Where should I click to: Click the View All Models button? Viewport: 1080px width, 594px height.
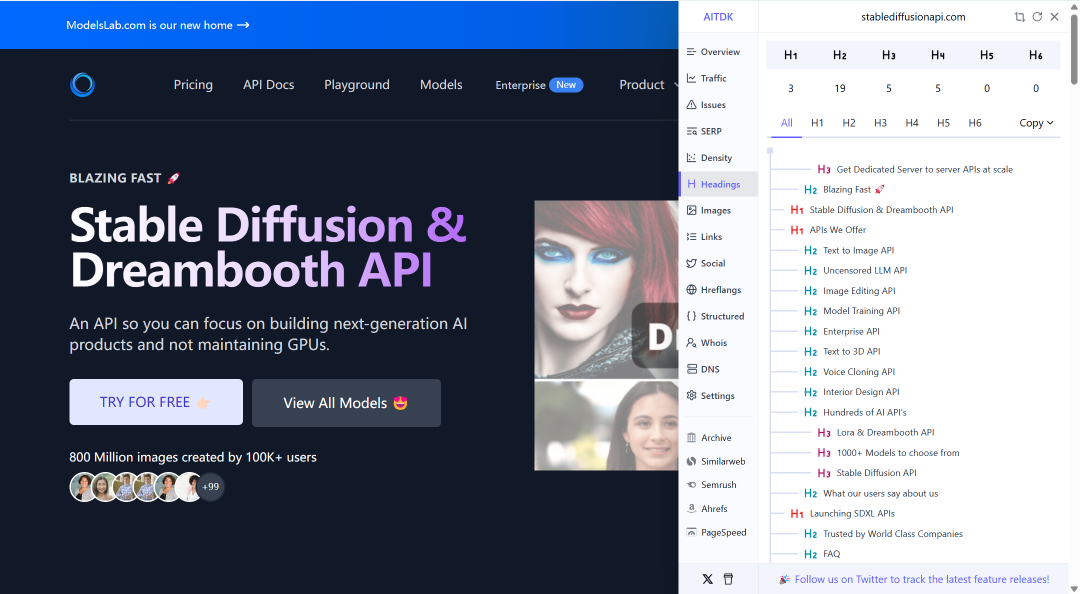coord(346,402)
